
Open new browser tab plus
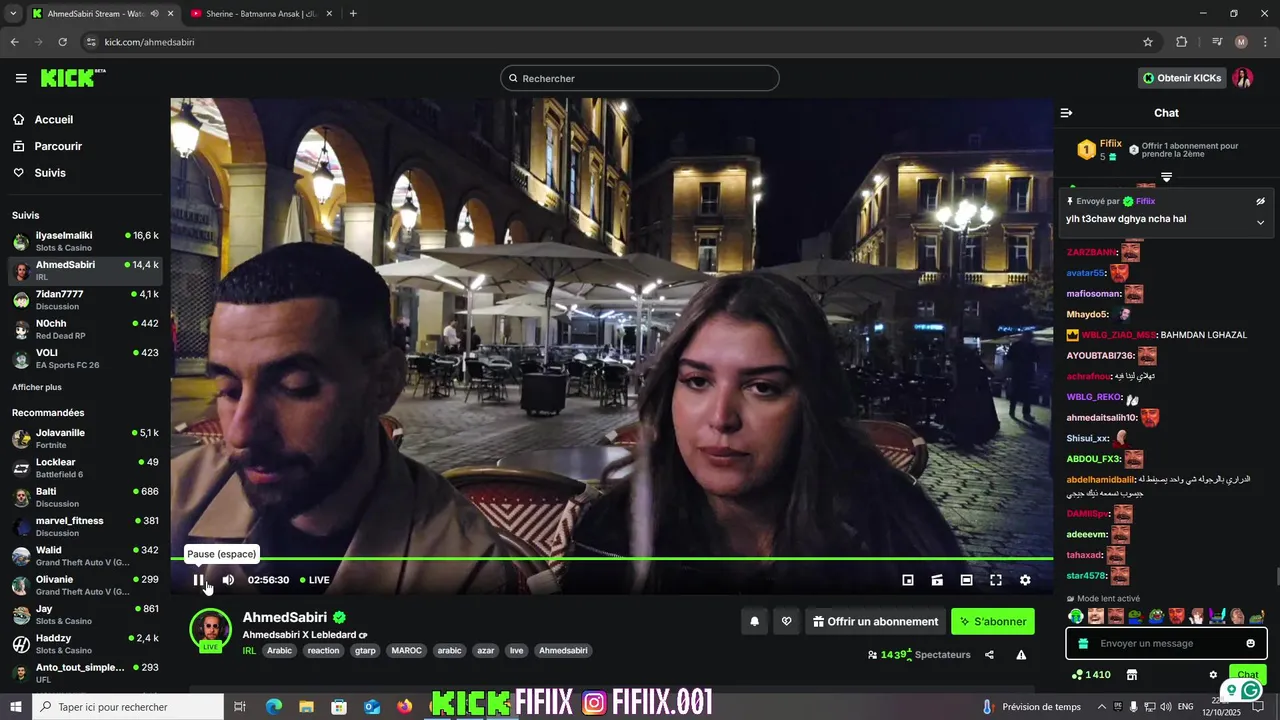pos(353,14)
